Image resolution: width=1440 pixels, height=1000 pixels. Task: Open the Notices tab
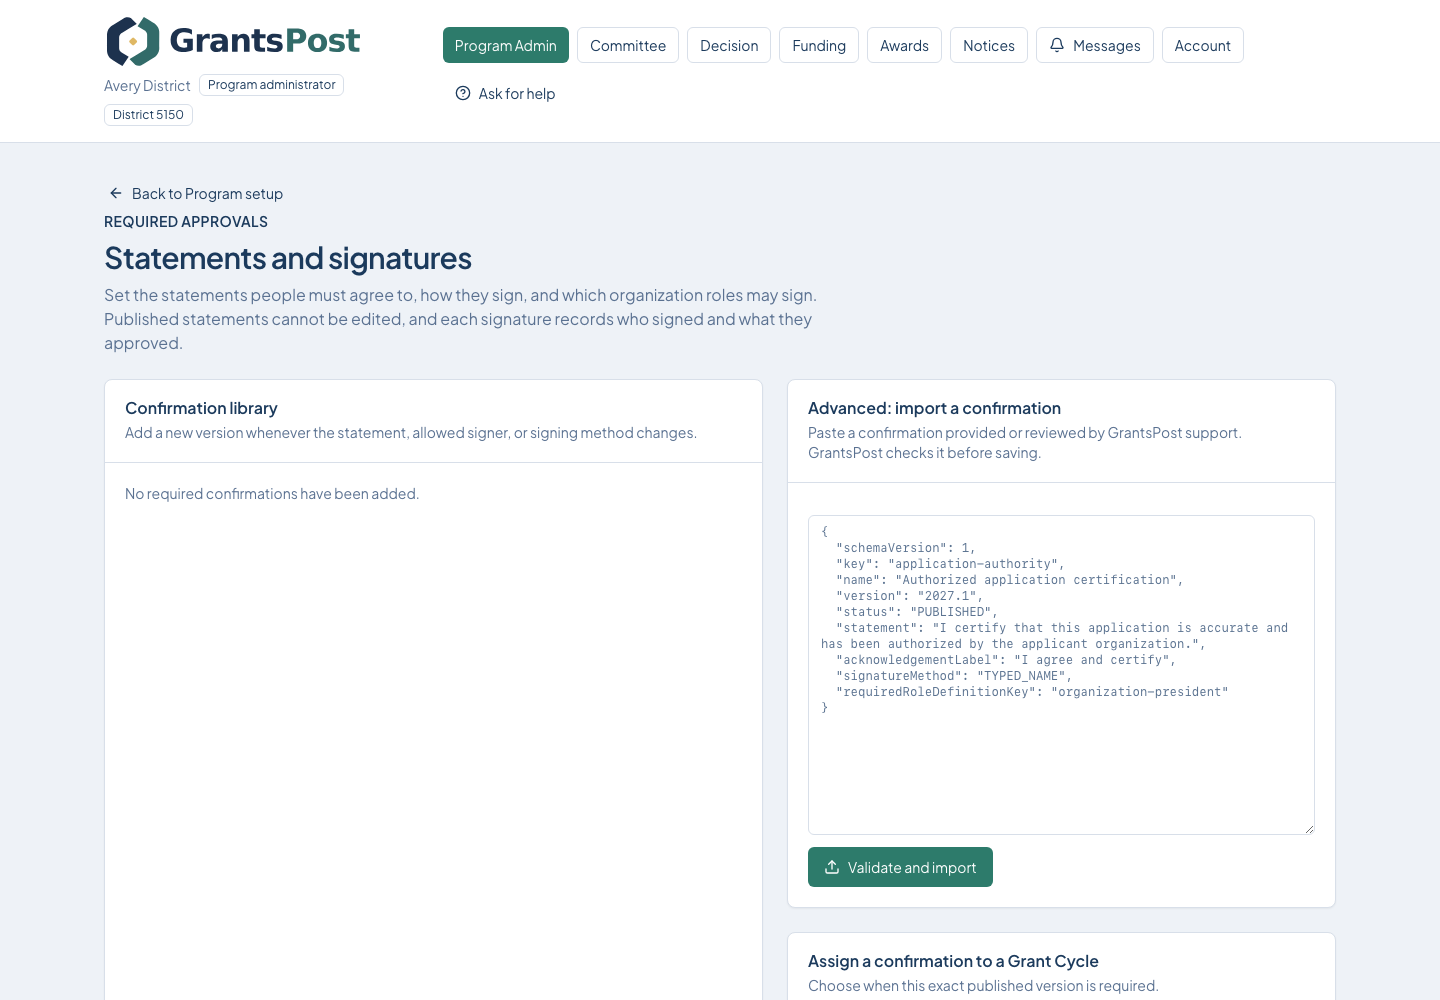[989, 45]
